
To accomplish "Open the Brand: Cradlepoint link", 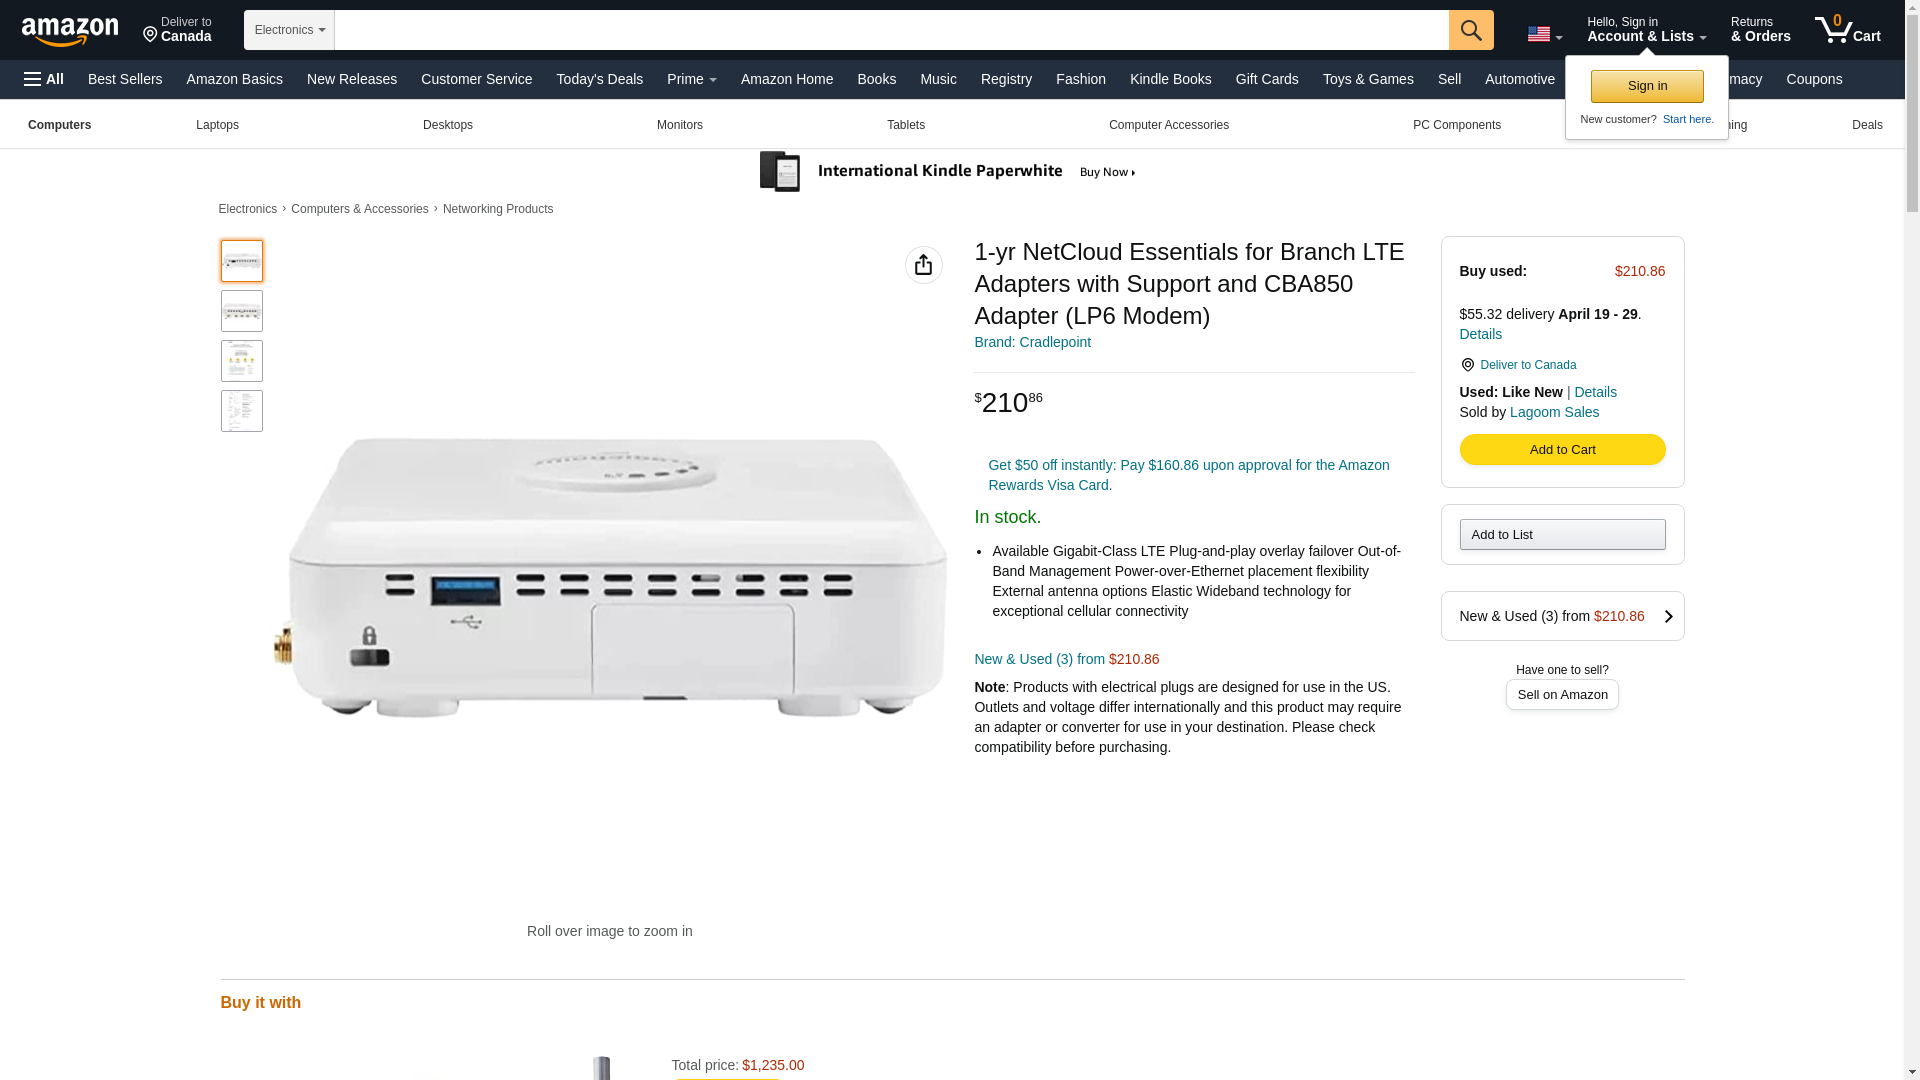I will (1032, 342).
